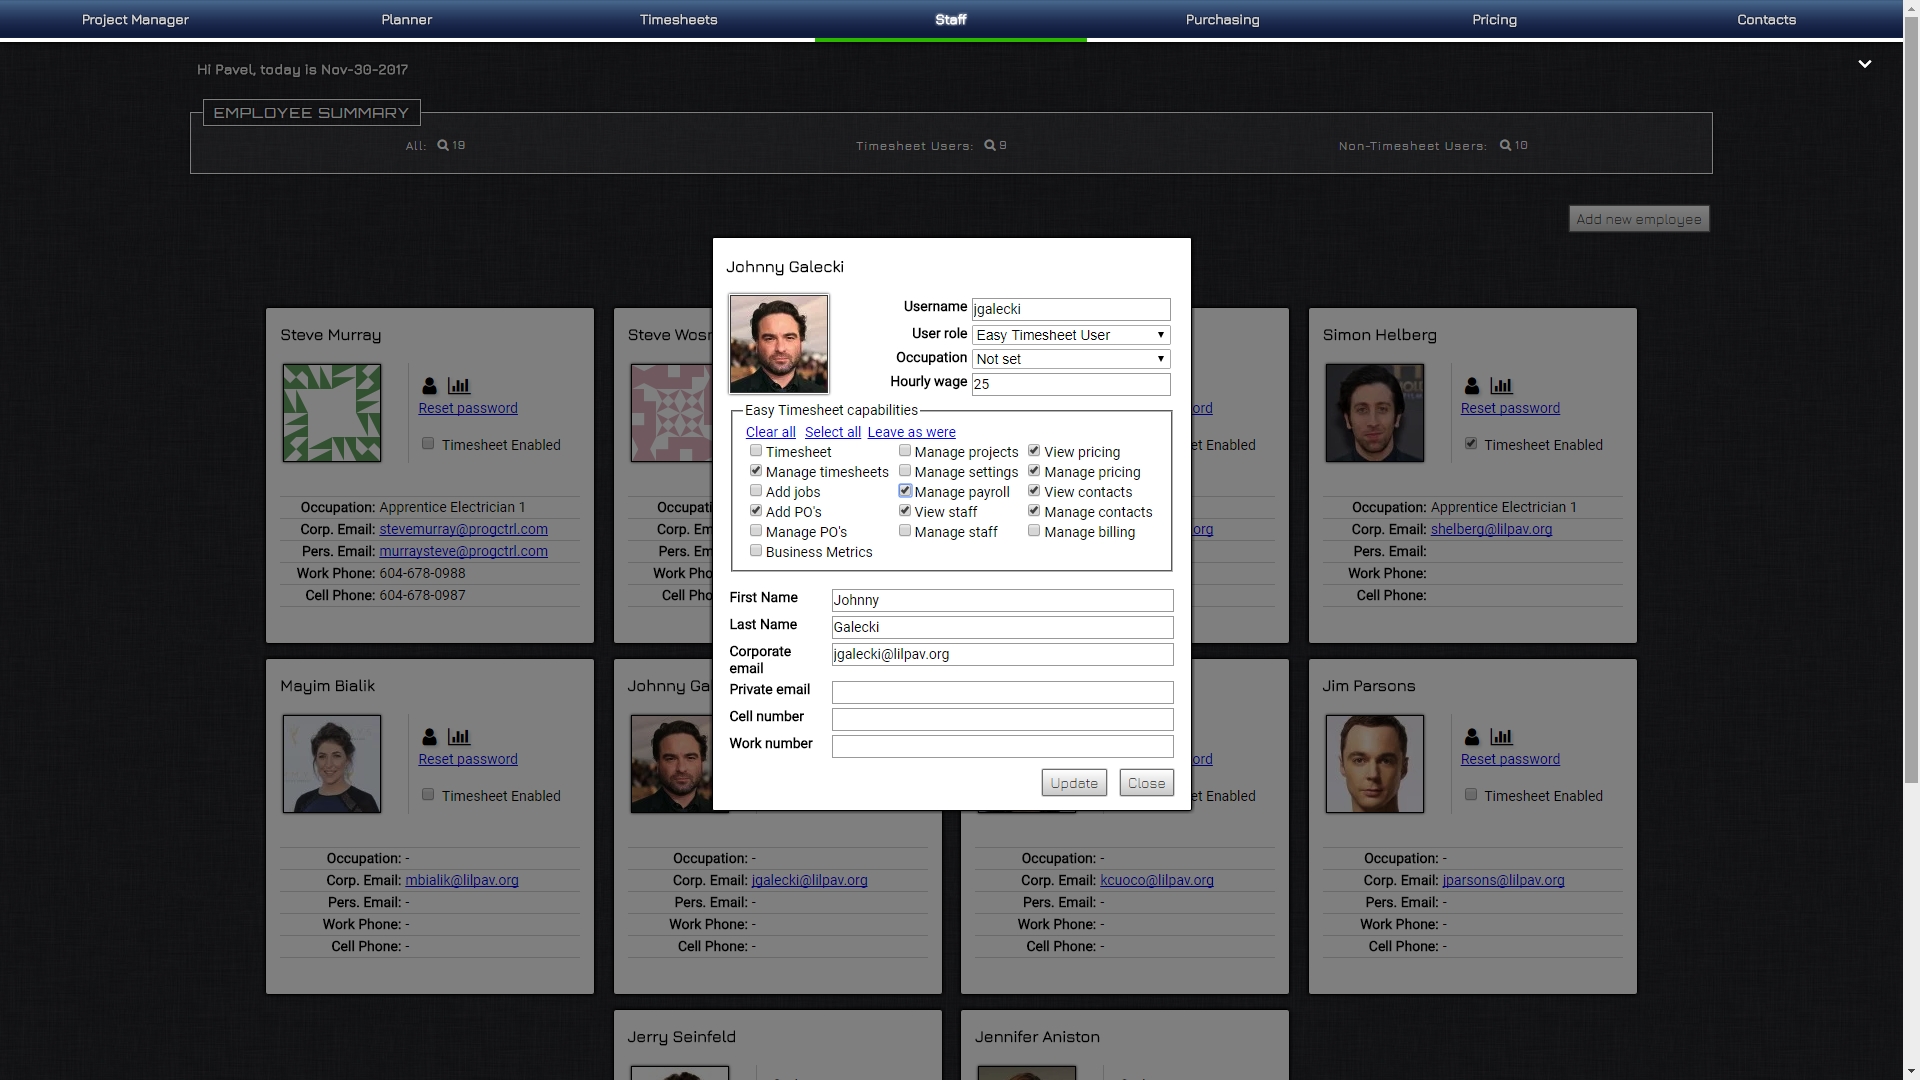Uncheck Manage pricing capability
The height and width of the screenshot is (1080, 1920).
tap(1034, 471)
